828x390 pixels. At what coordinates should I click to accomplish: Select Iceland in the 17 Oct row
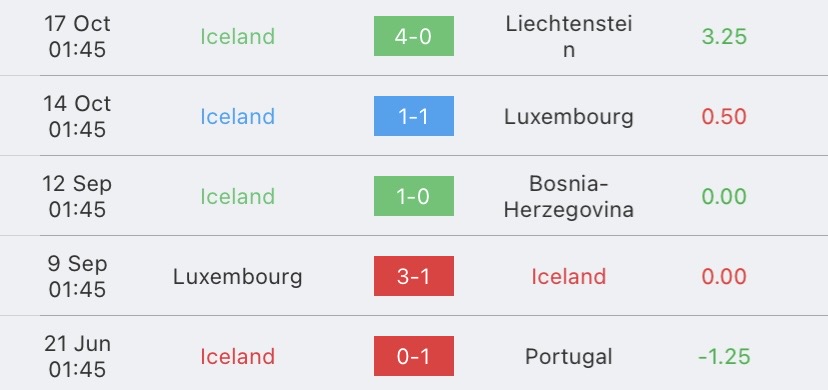coord(238,36)
